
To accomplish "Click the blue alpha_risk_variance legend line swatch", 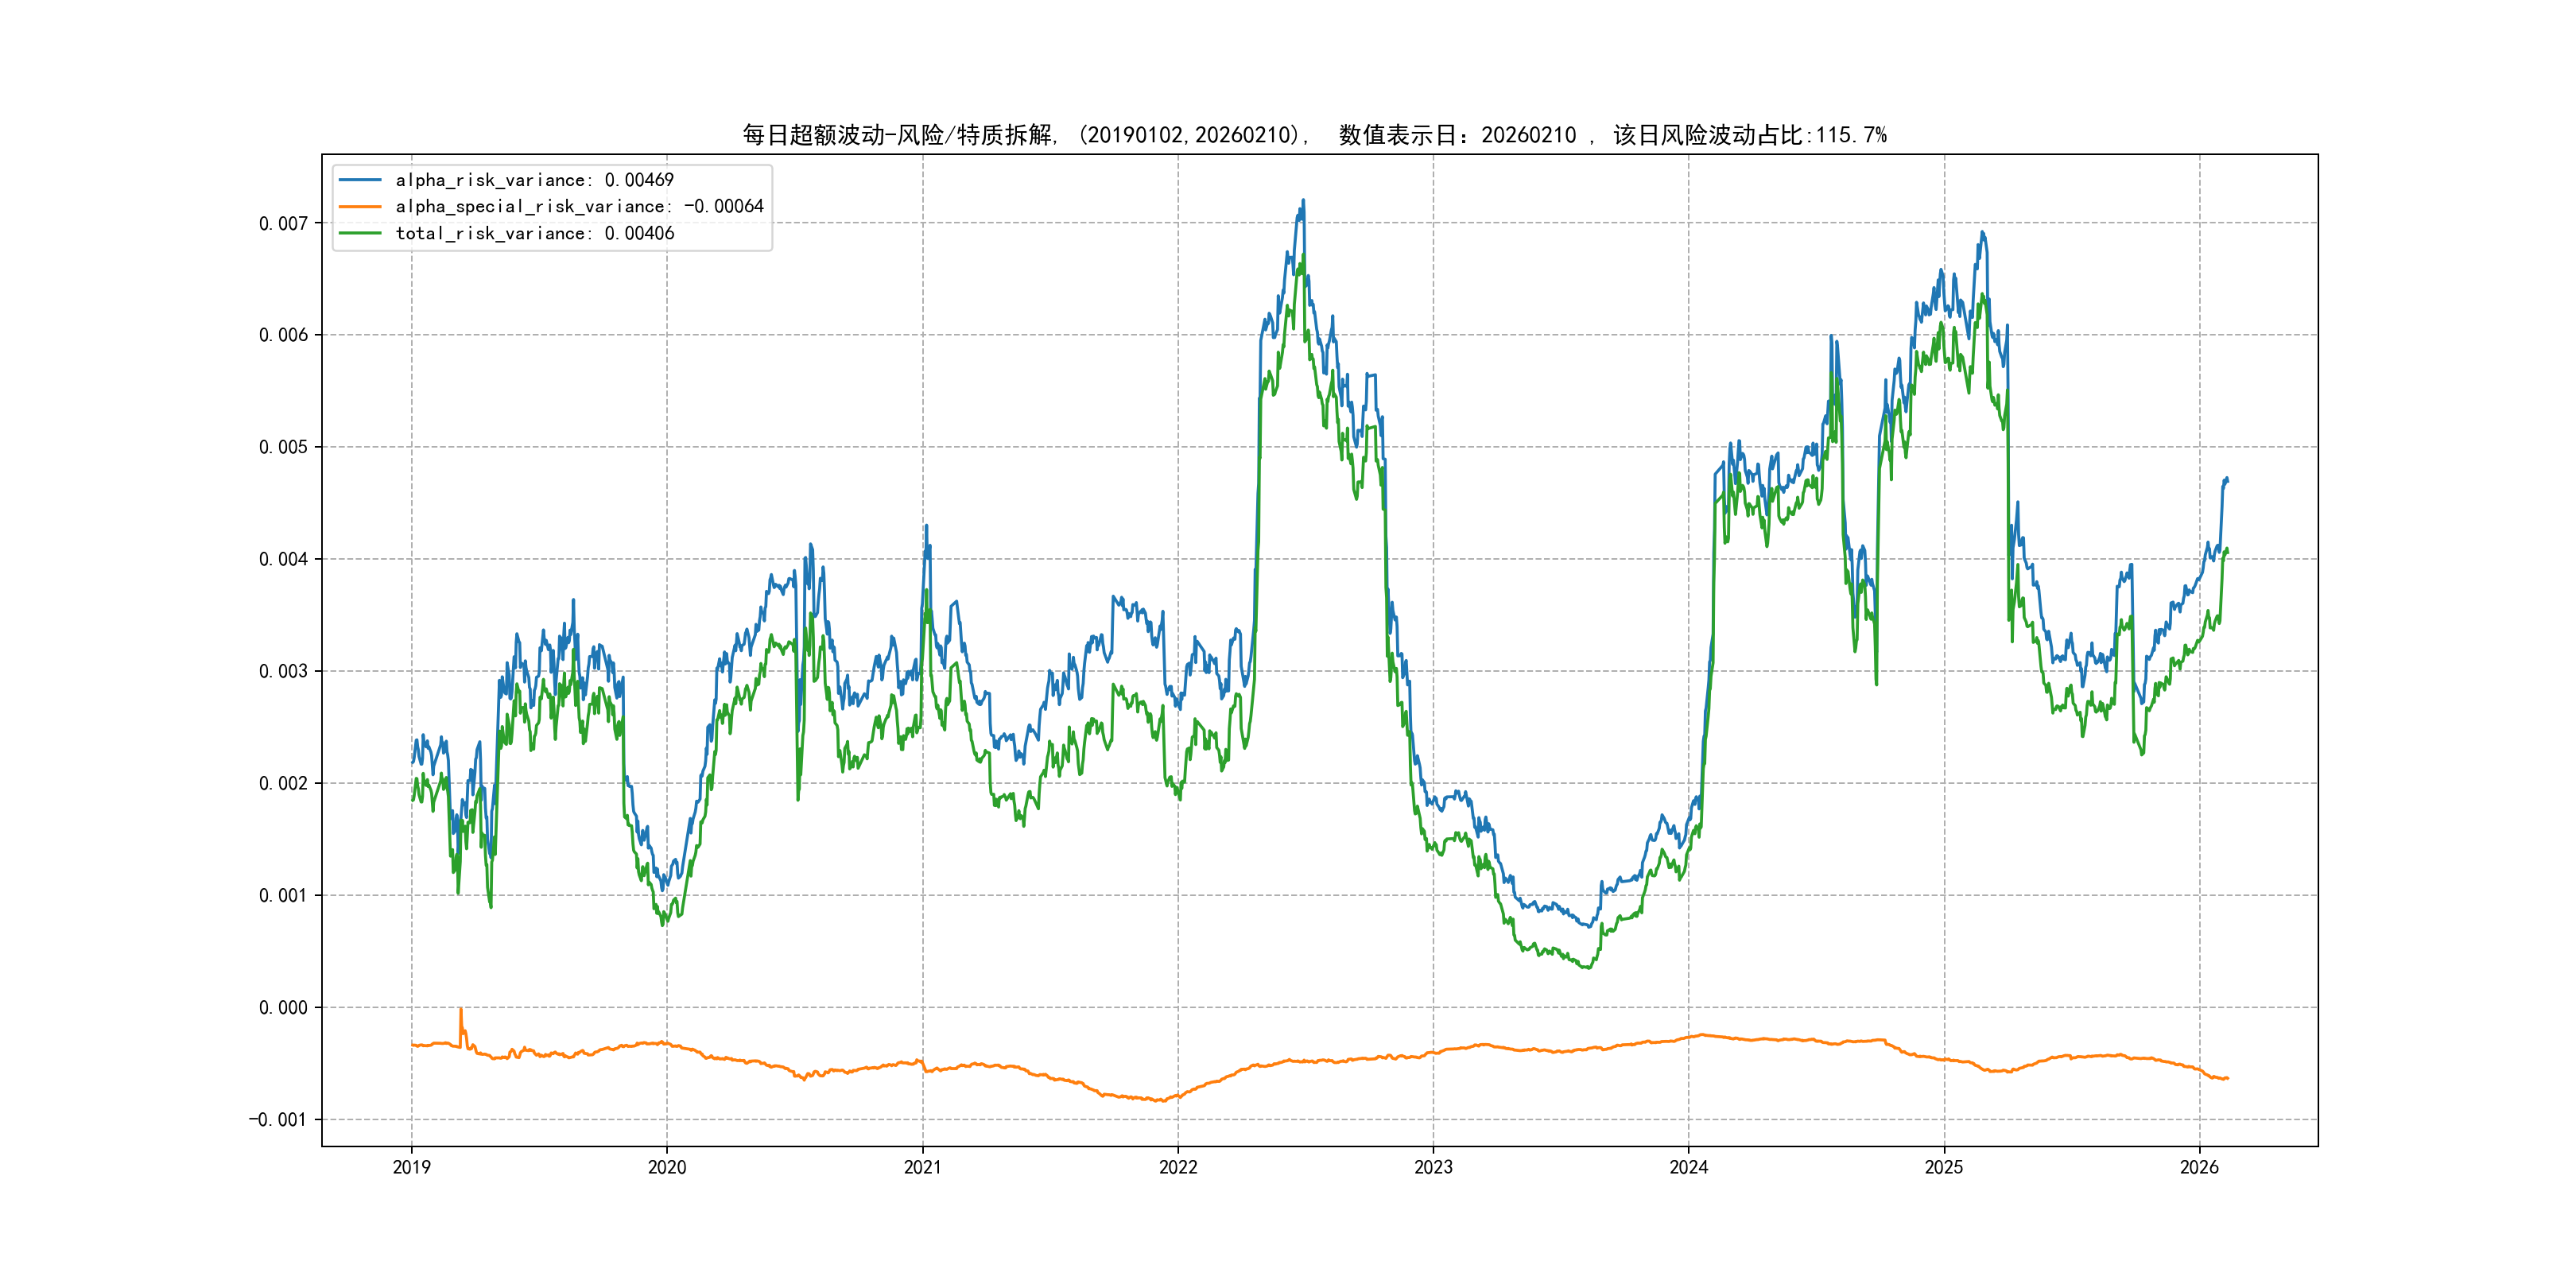I will click(359, 180).
